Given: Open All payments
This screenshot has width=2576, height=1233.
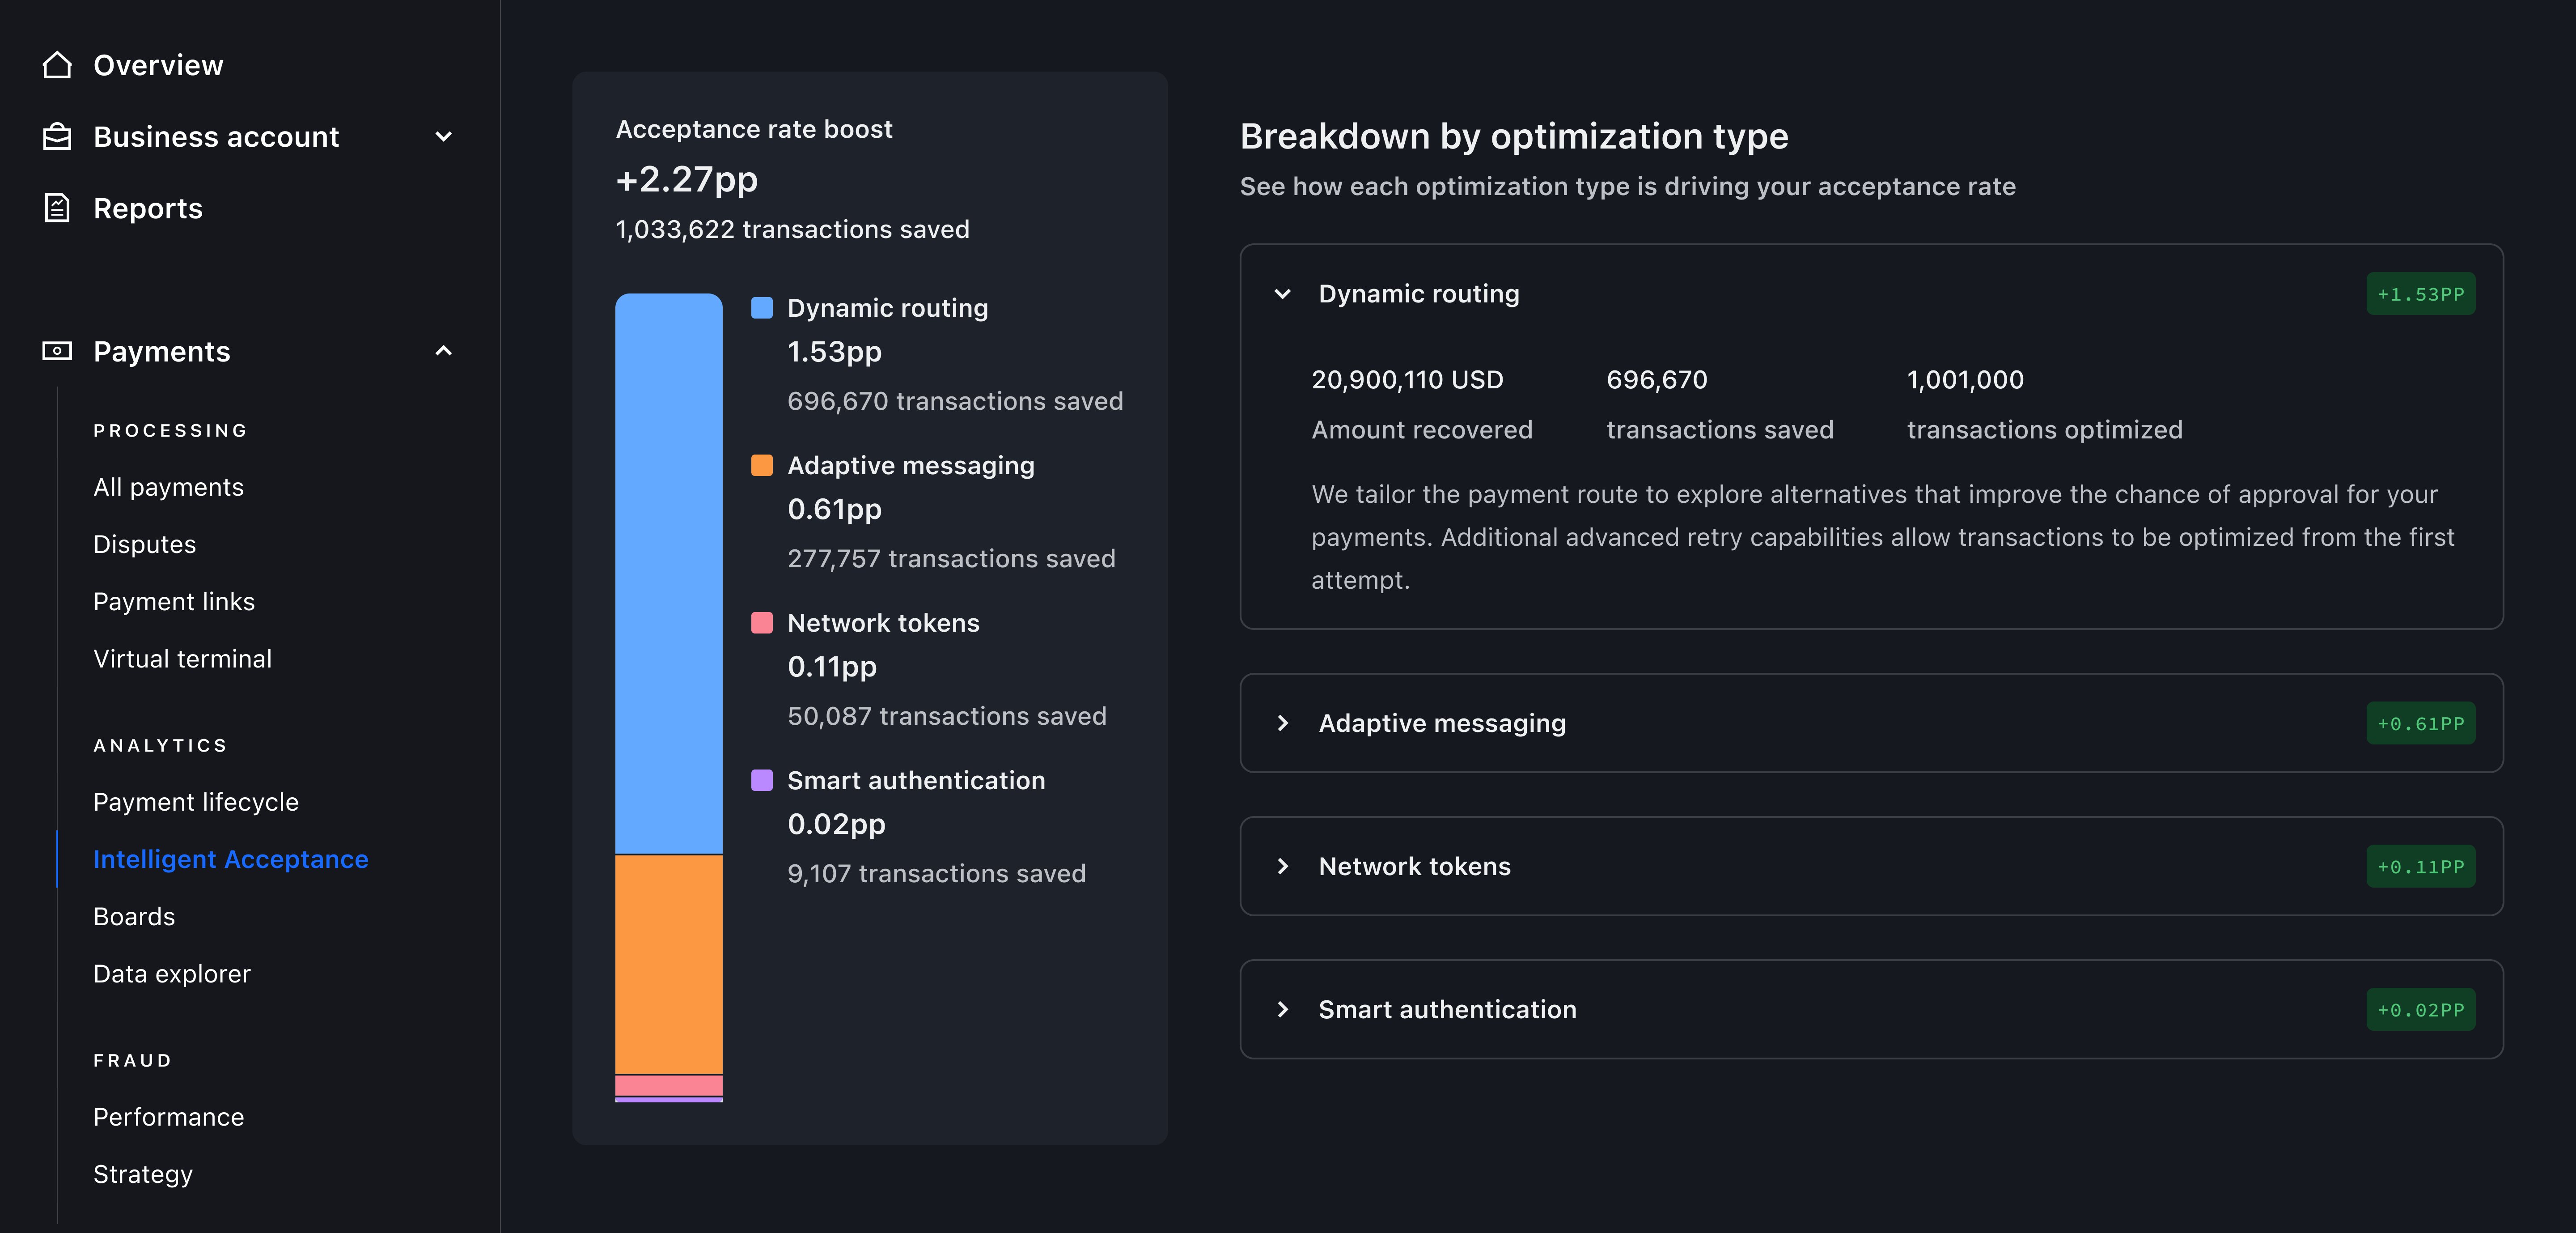Looking at the screenshot, I should pos(168,487).
